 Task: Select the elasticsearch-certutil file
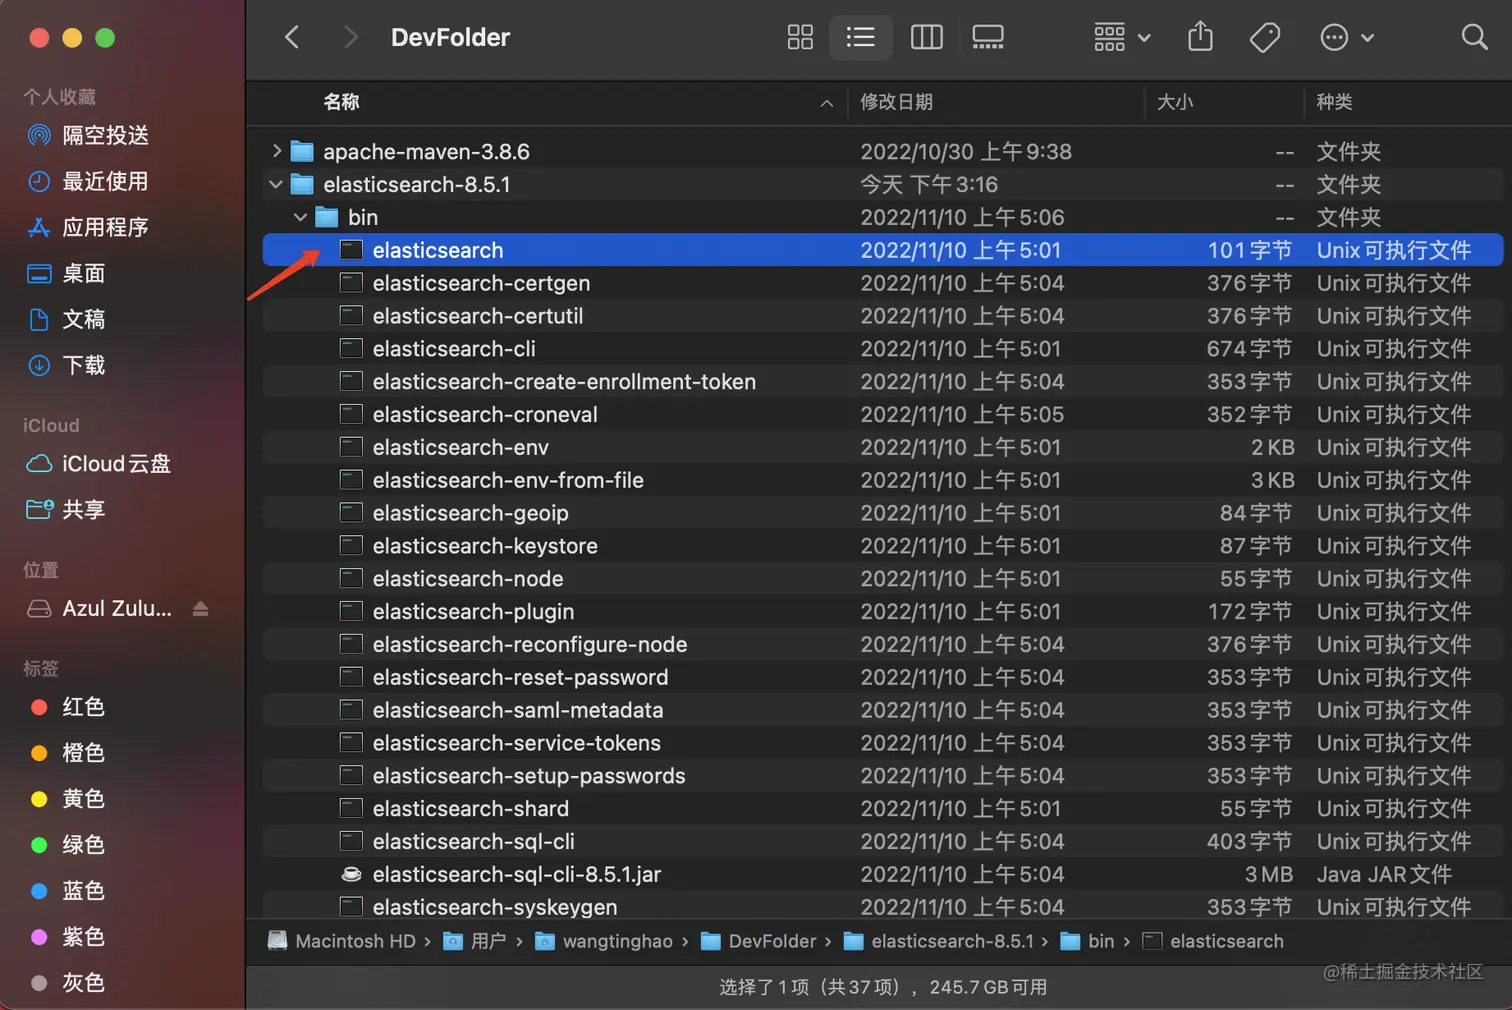tap(883, 316)
